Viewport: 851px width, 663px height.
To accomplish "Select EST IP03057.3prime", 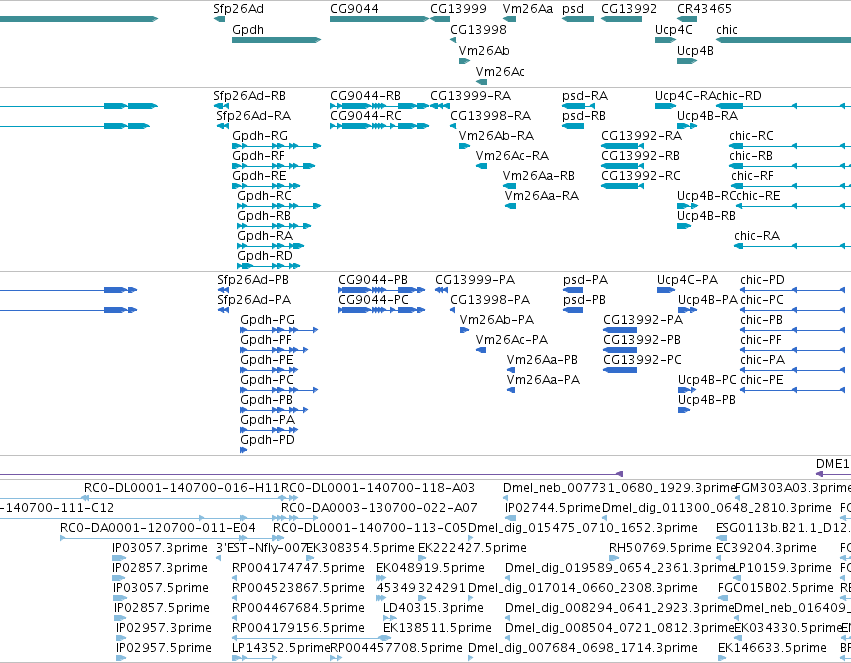I will tap(160, 548).
